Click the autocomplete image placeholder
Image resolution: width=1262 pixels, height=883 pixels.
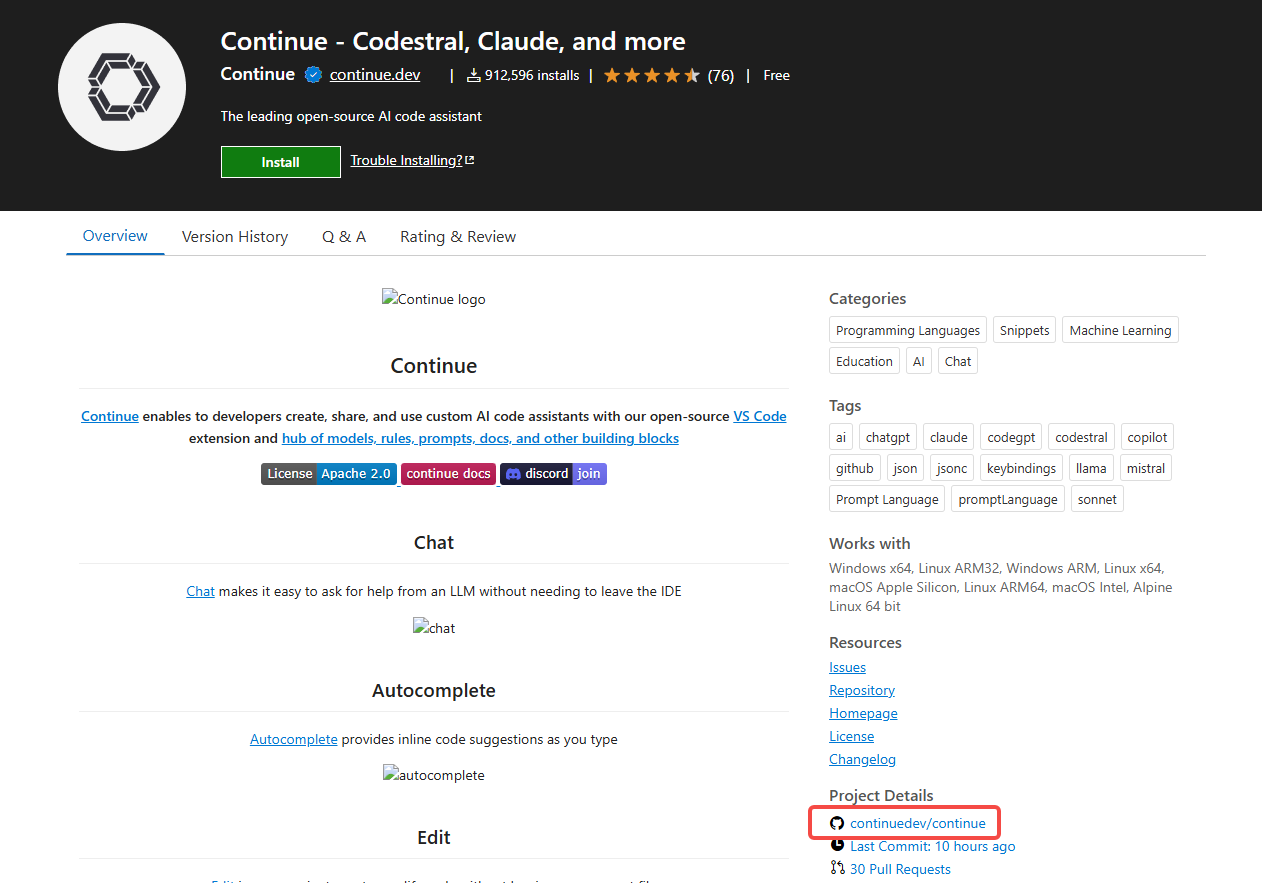(x=434, y=775)
